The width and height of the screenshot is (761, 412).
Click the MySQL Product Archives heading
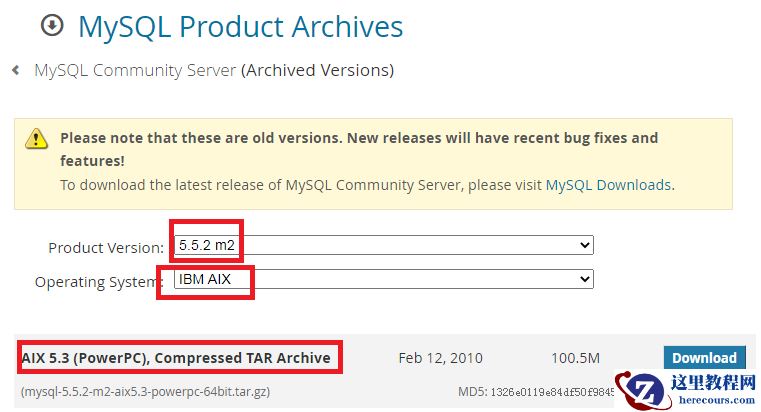pos(241,27)
